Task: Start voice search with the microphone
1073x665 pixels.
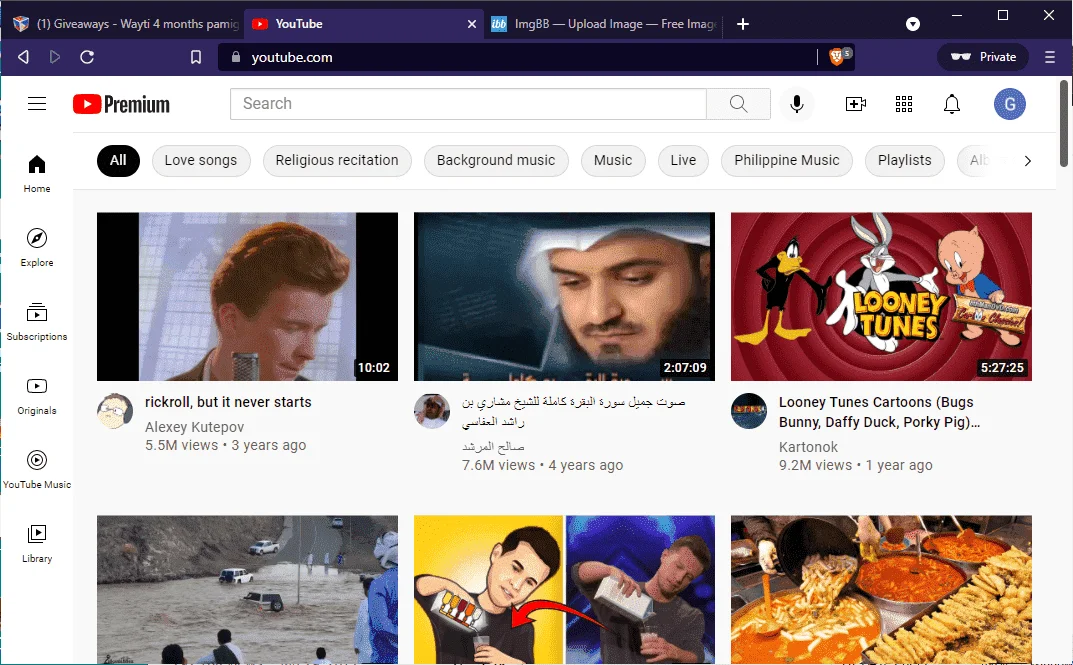Action: point(797,104)
